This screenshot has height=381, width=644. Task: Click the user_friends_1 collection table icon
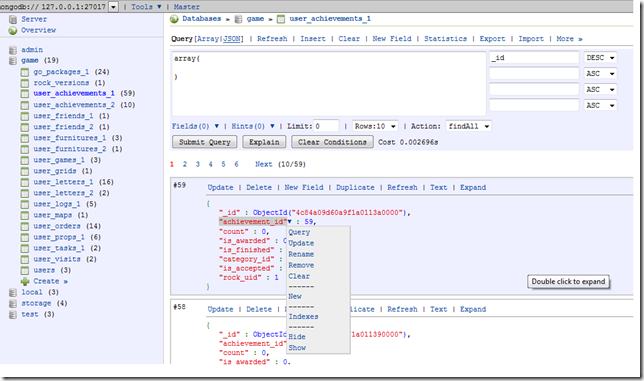[x=25, y=116]
